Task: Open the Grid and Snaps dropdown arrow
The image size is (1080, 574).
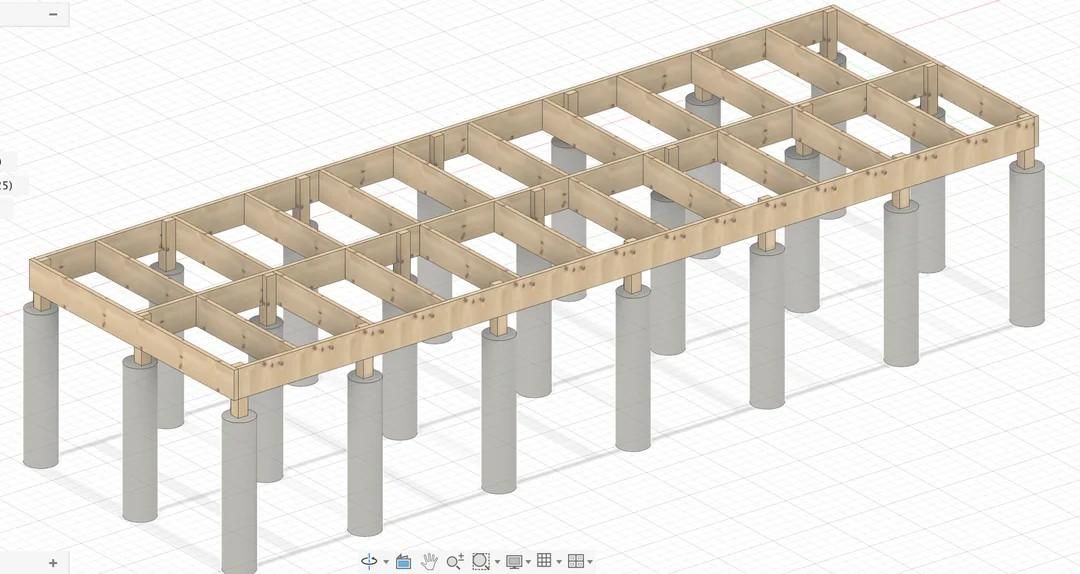Action: pos(559,562)
